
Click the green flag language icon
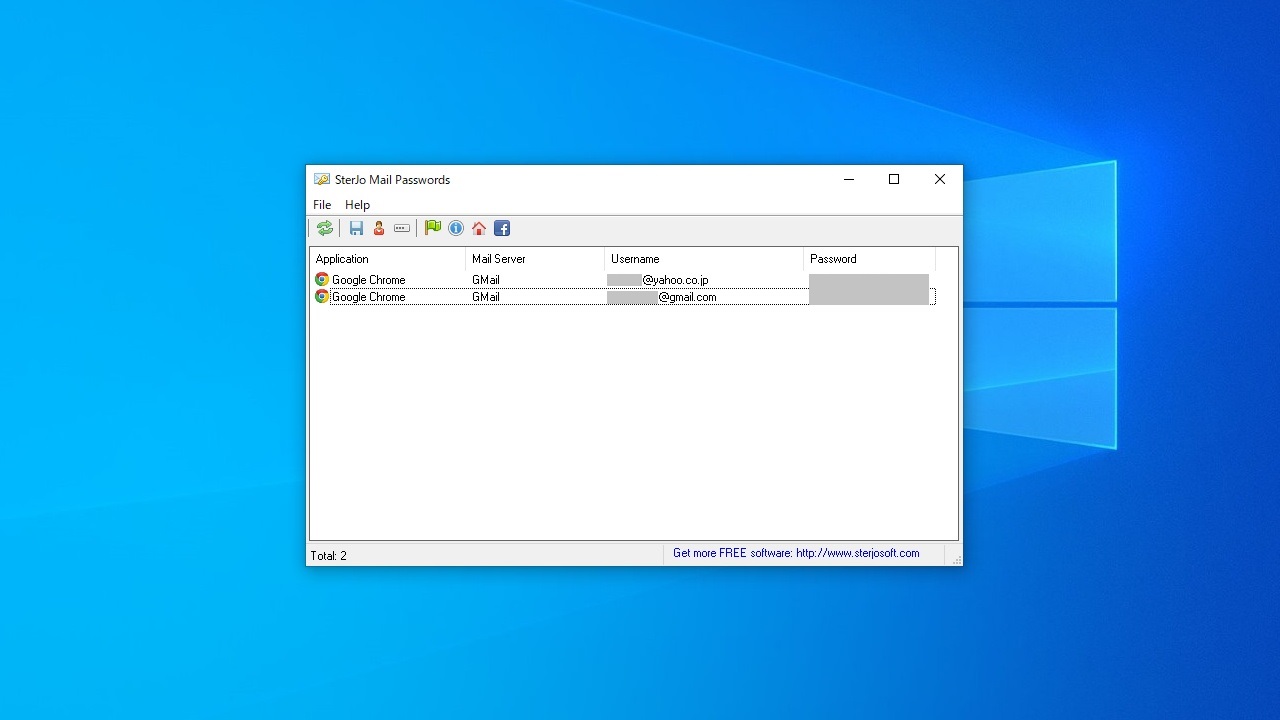[433, 228]
